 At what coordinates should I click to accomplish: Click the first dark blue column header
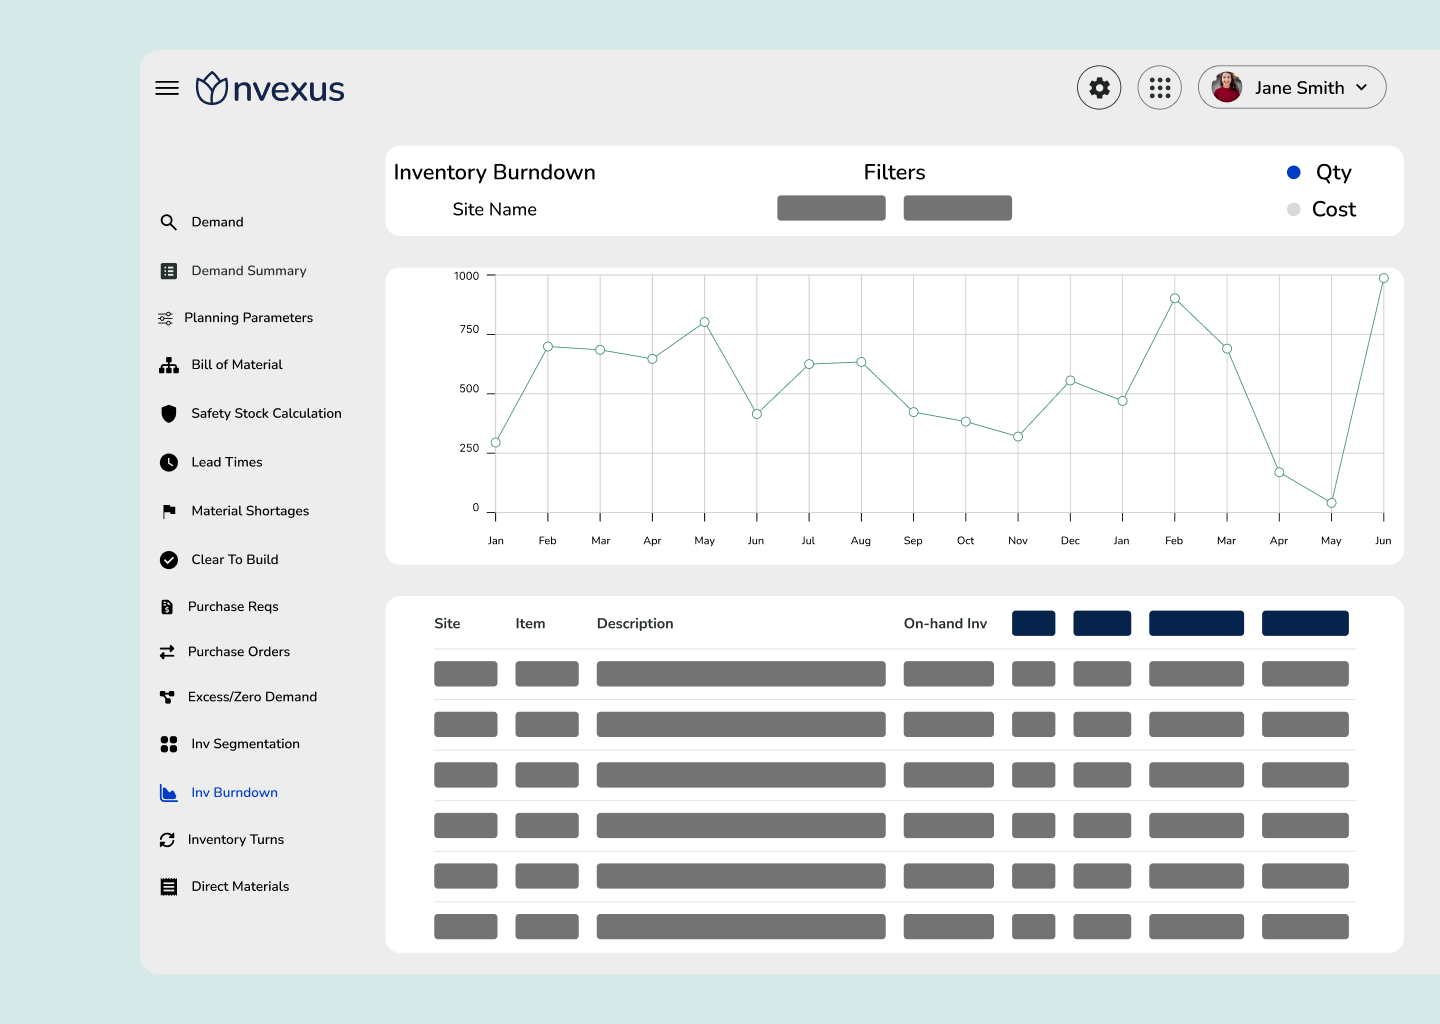pyautogui.click(x=1033, y=623)
